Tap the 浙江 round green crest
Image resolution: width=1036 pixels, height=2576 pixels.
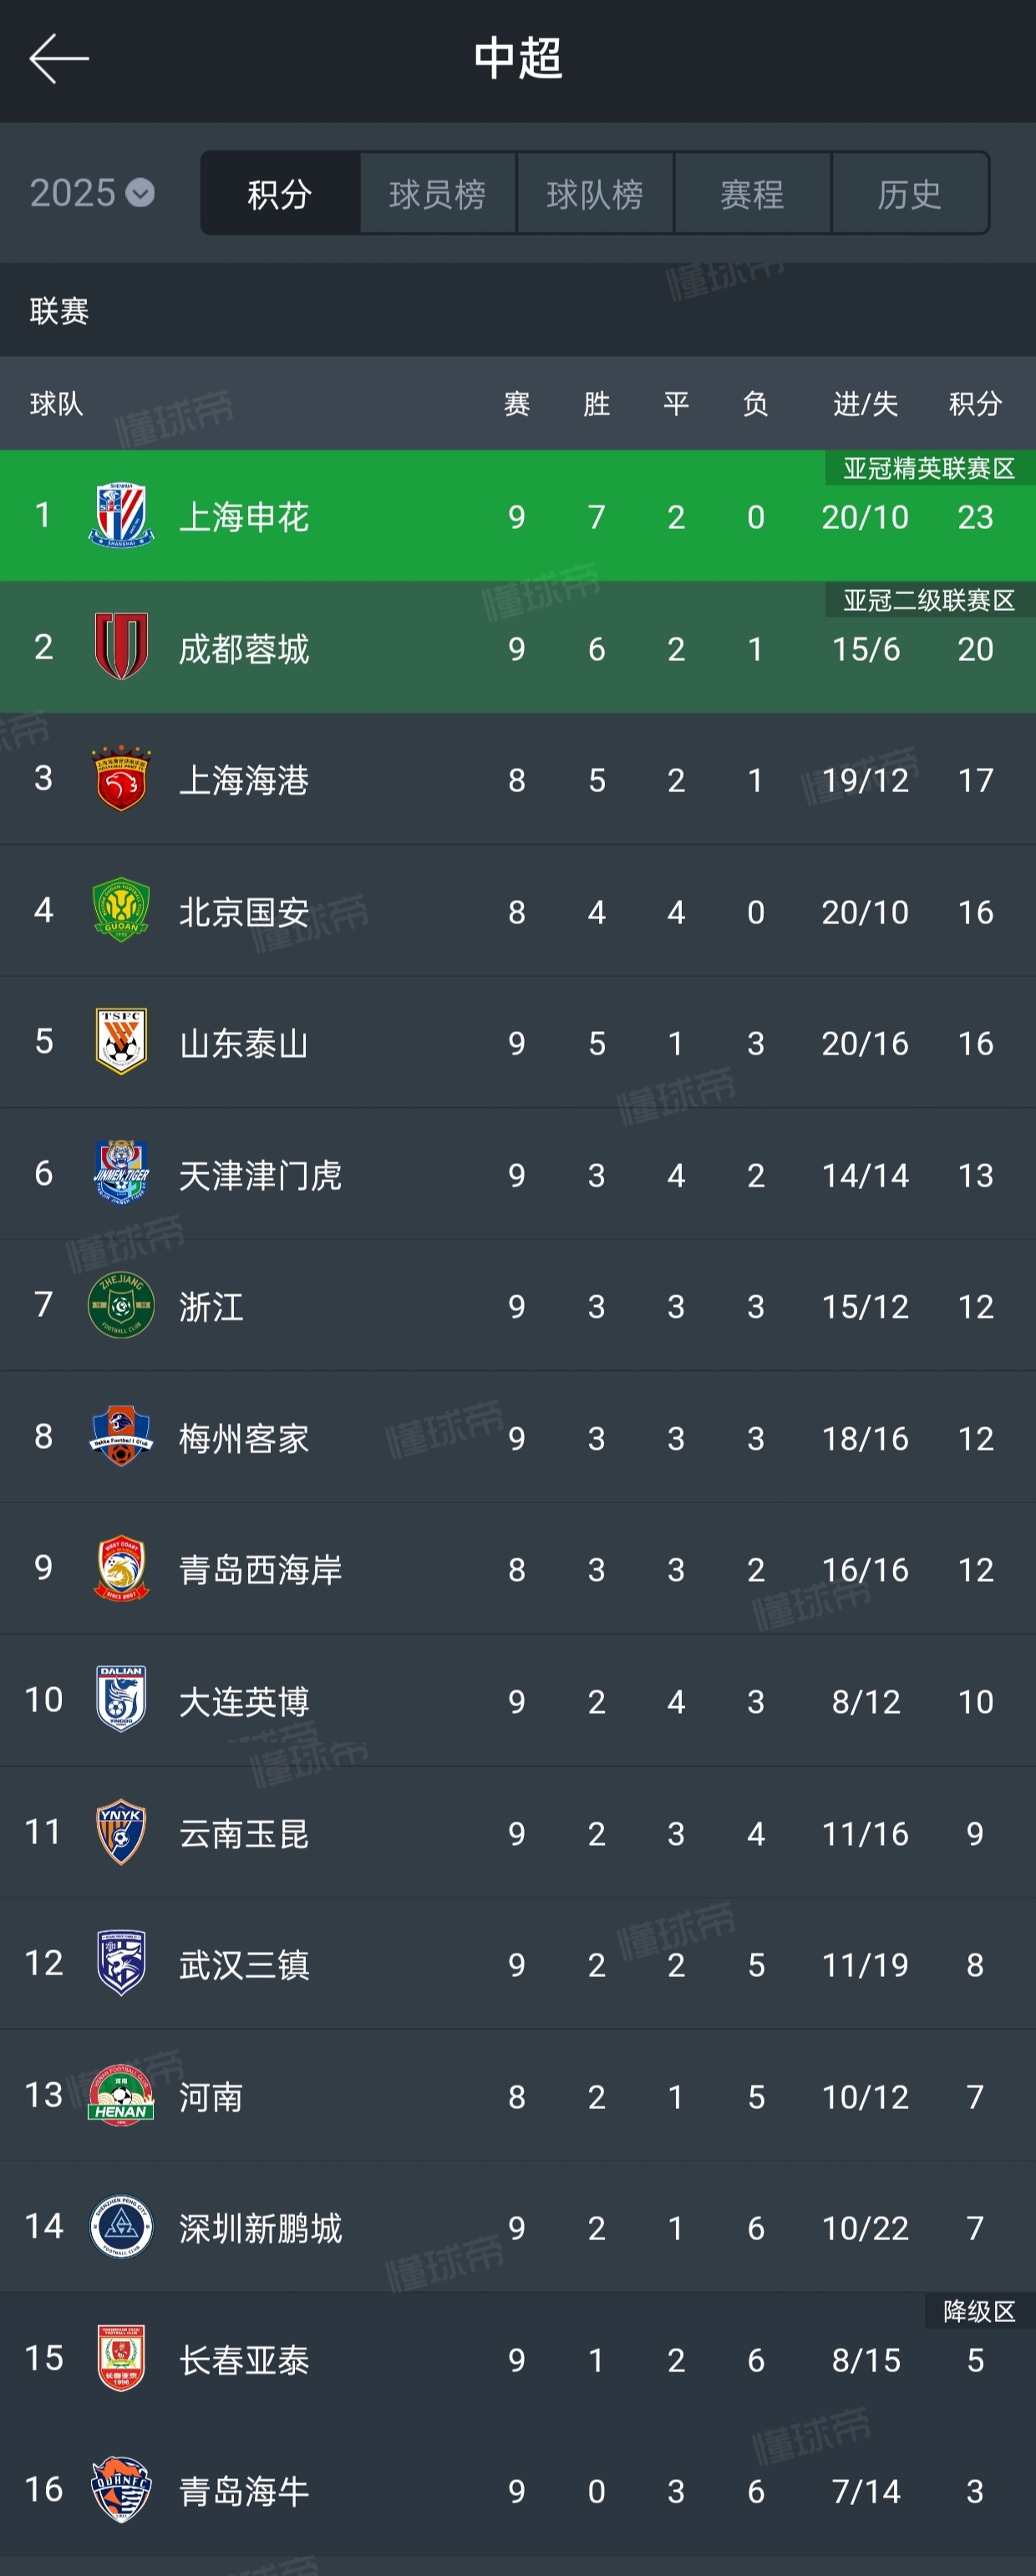[121, 1305]
